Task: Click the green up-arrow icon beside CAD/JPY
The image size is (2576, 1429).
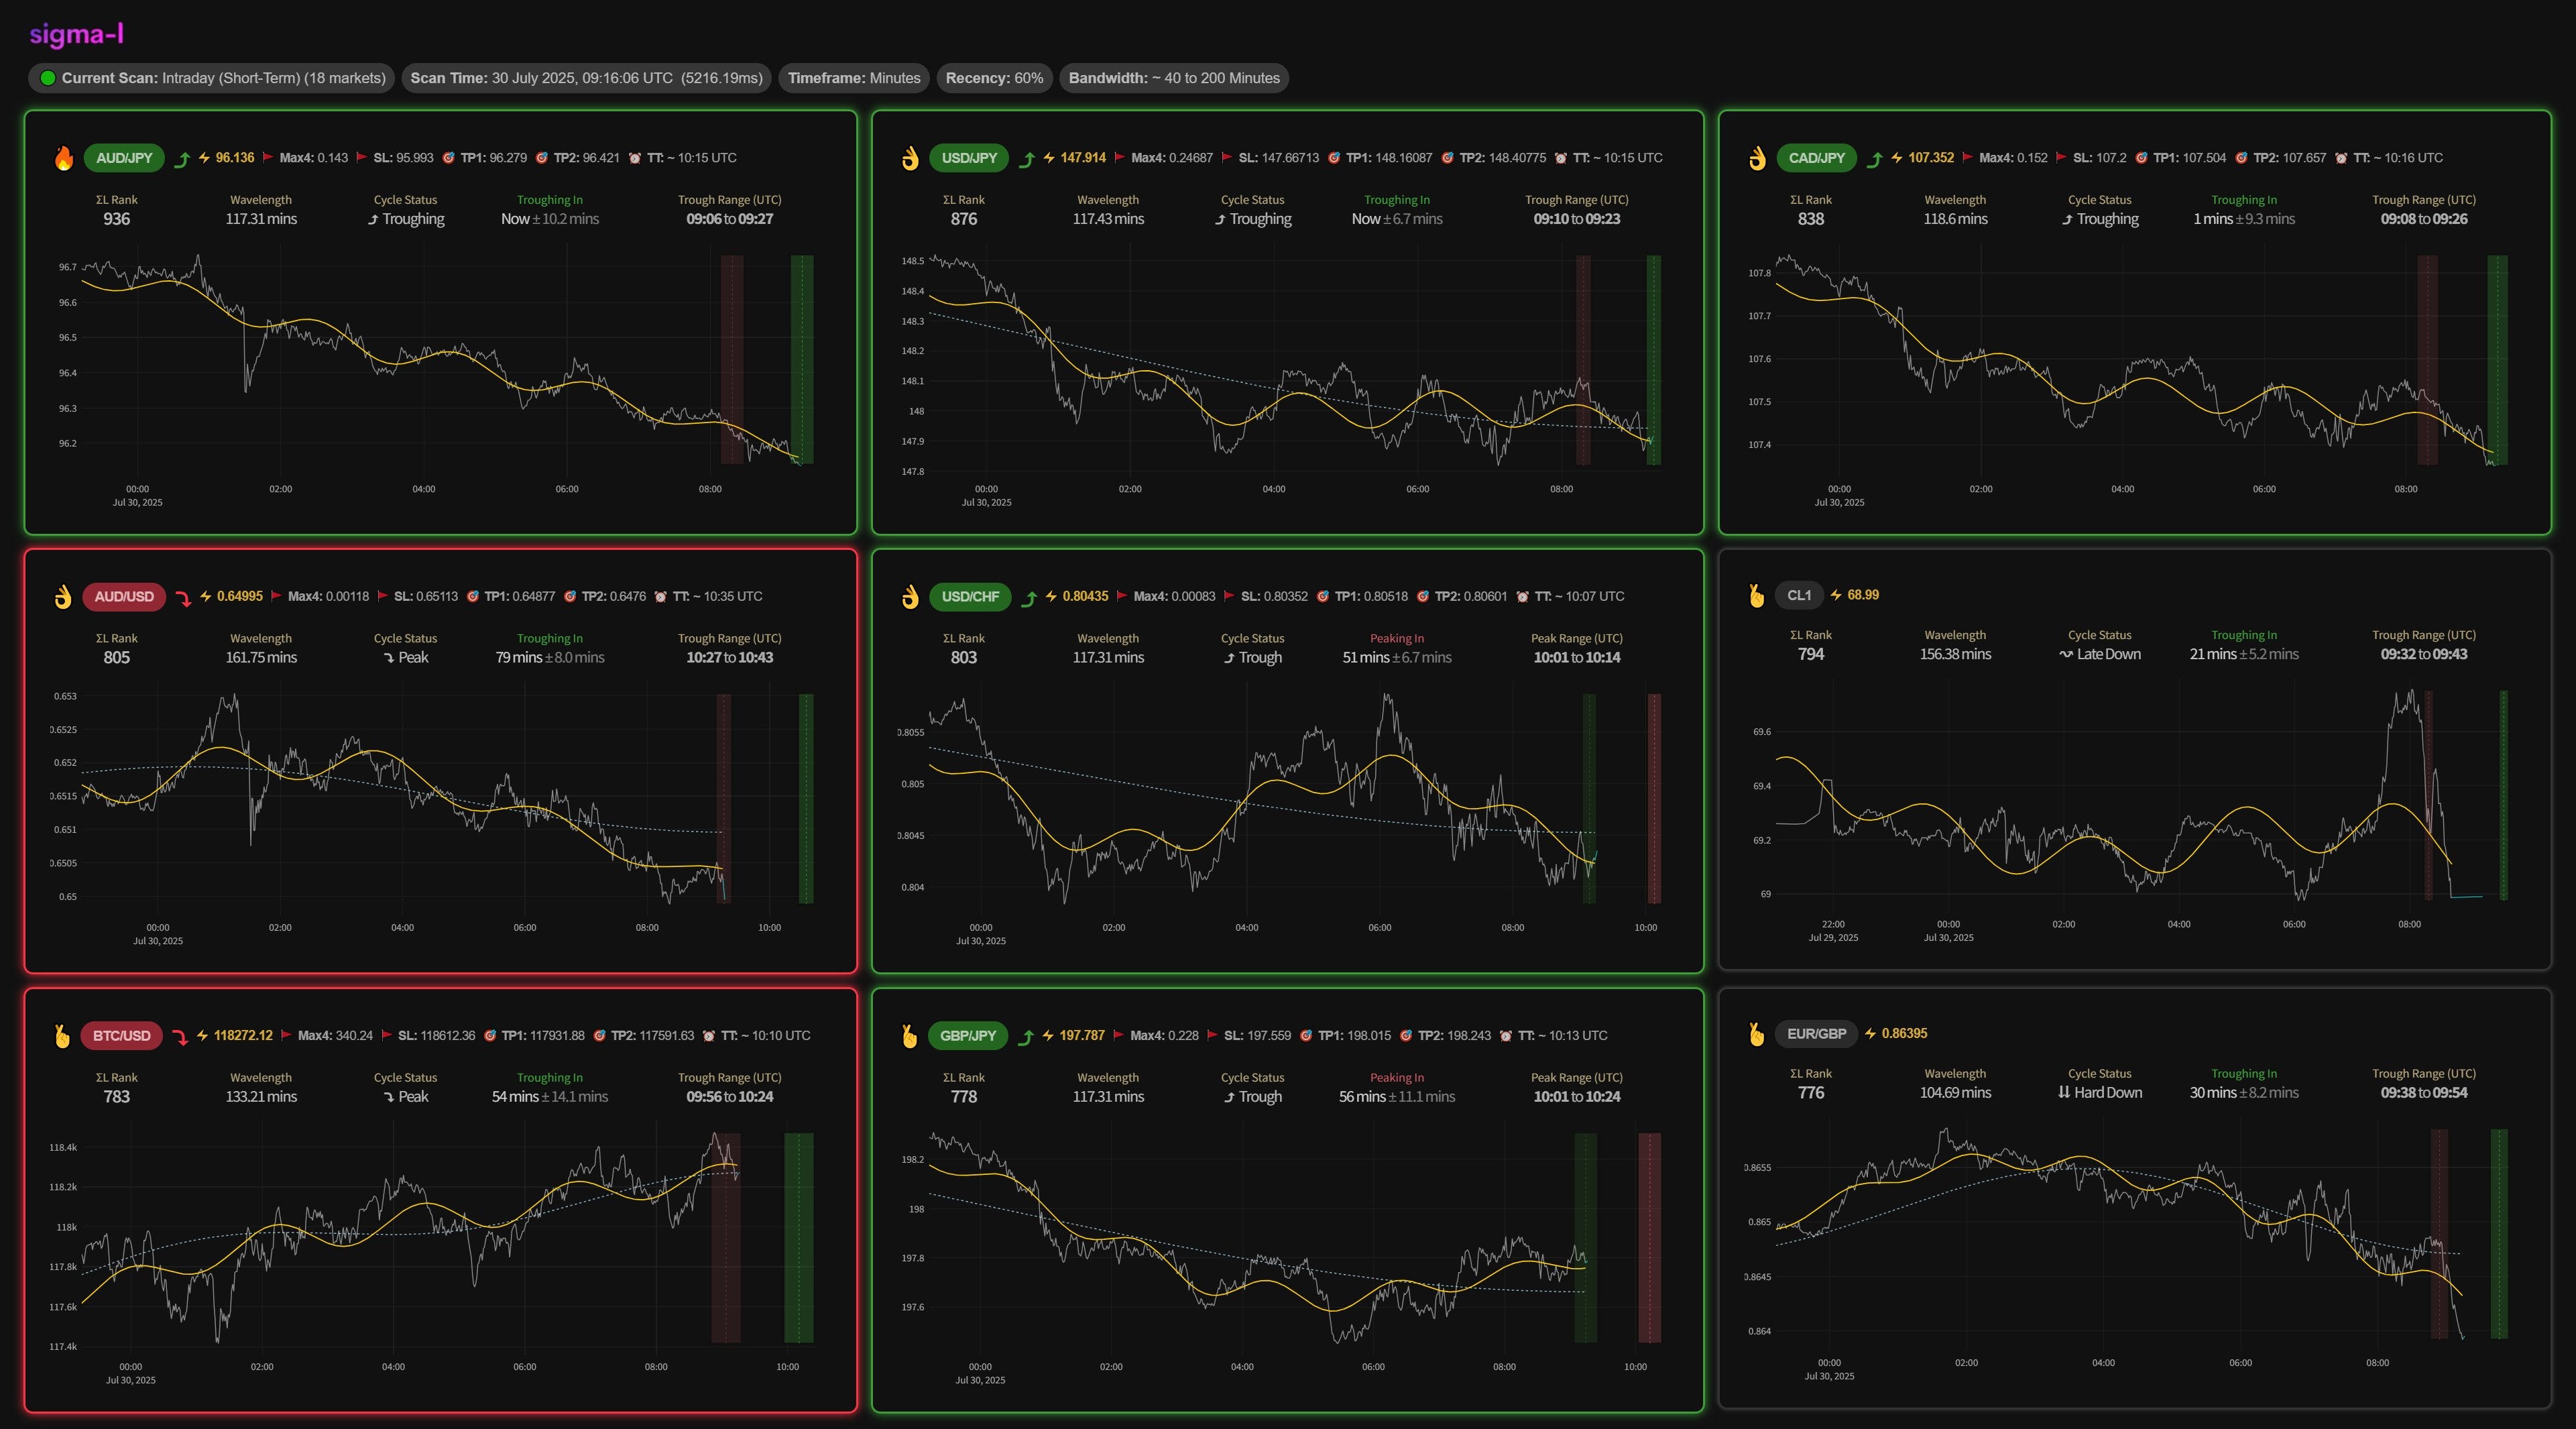Action: (1875, 159)
